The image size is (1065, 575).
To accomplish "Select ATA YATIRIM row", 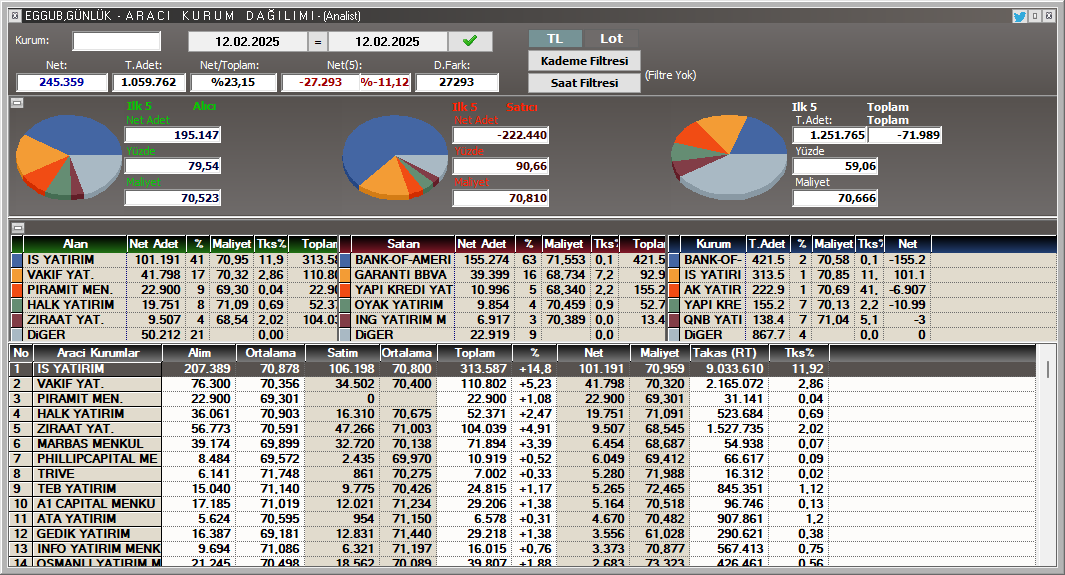I will pos(522,519).
